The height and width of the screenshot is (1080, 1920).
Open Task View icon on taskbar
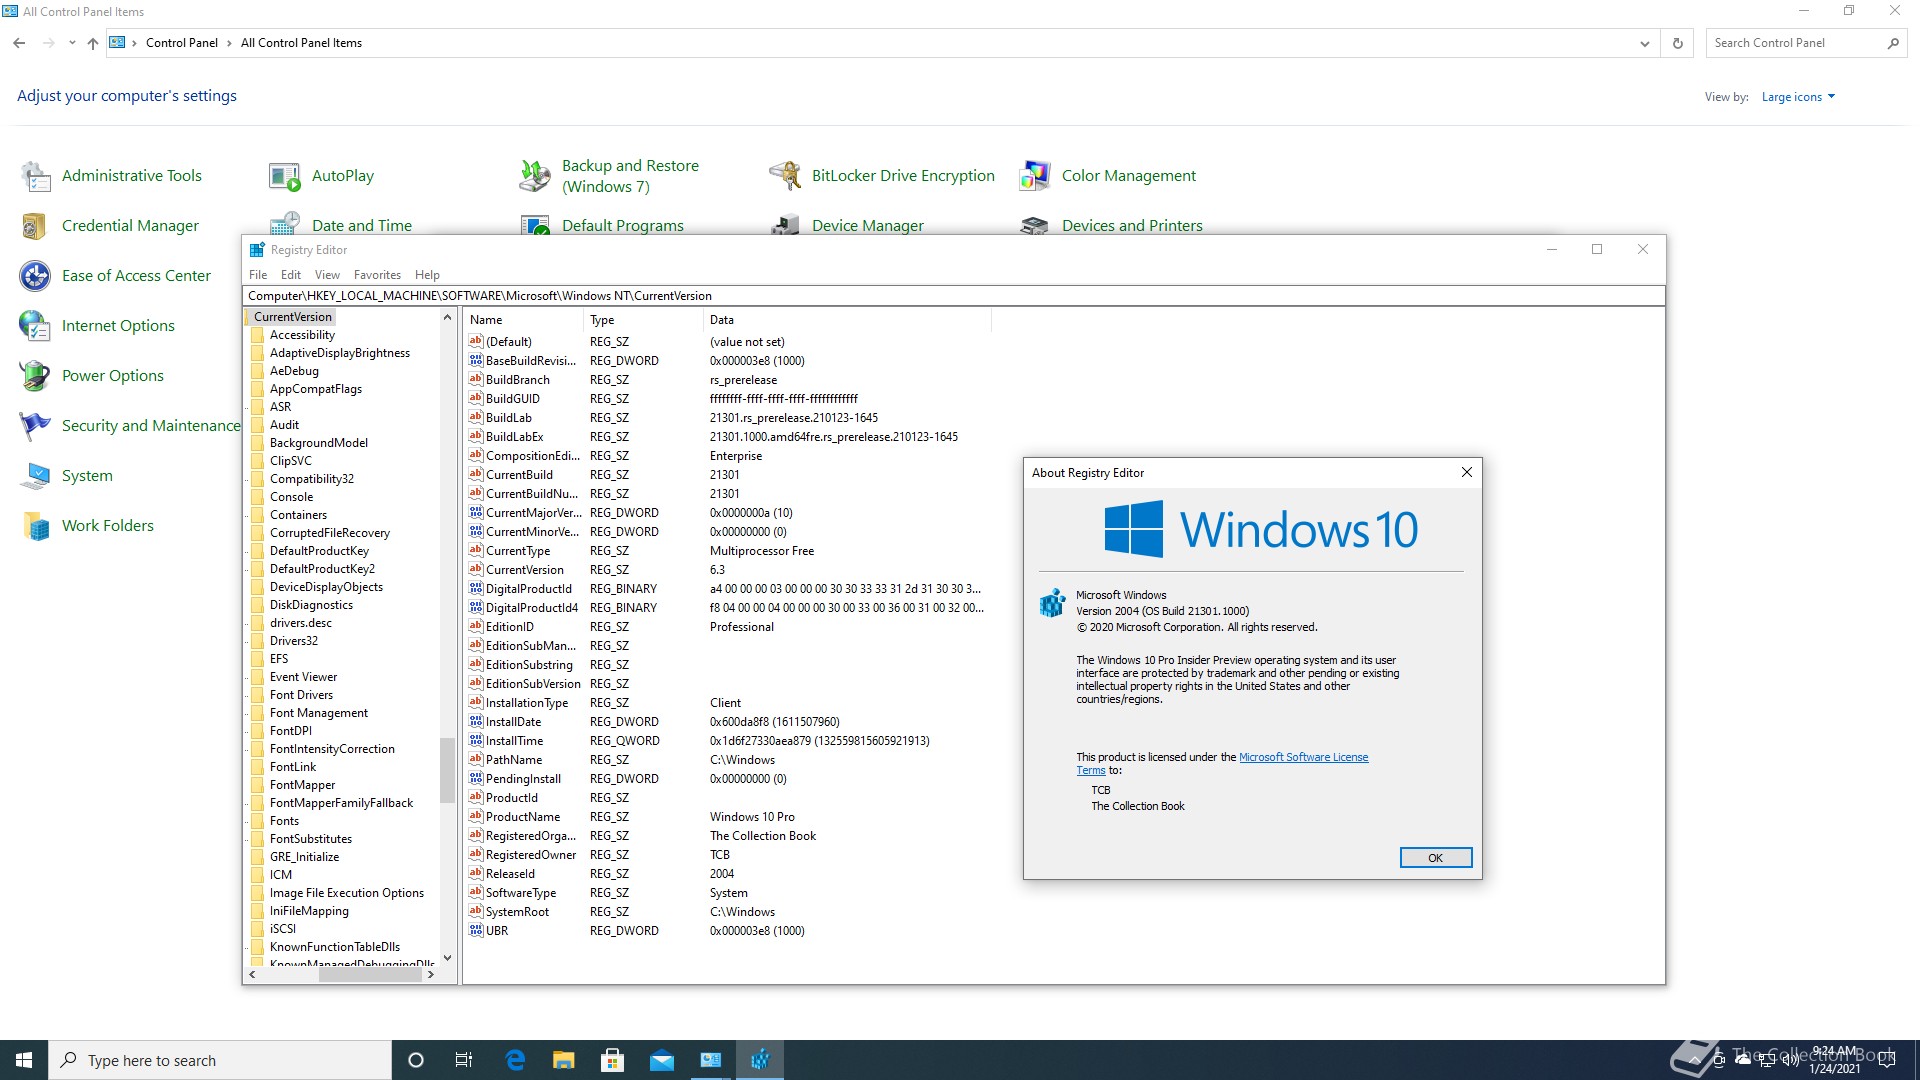(464, 1060)
